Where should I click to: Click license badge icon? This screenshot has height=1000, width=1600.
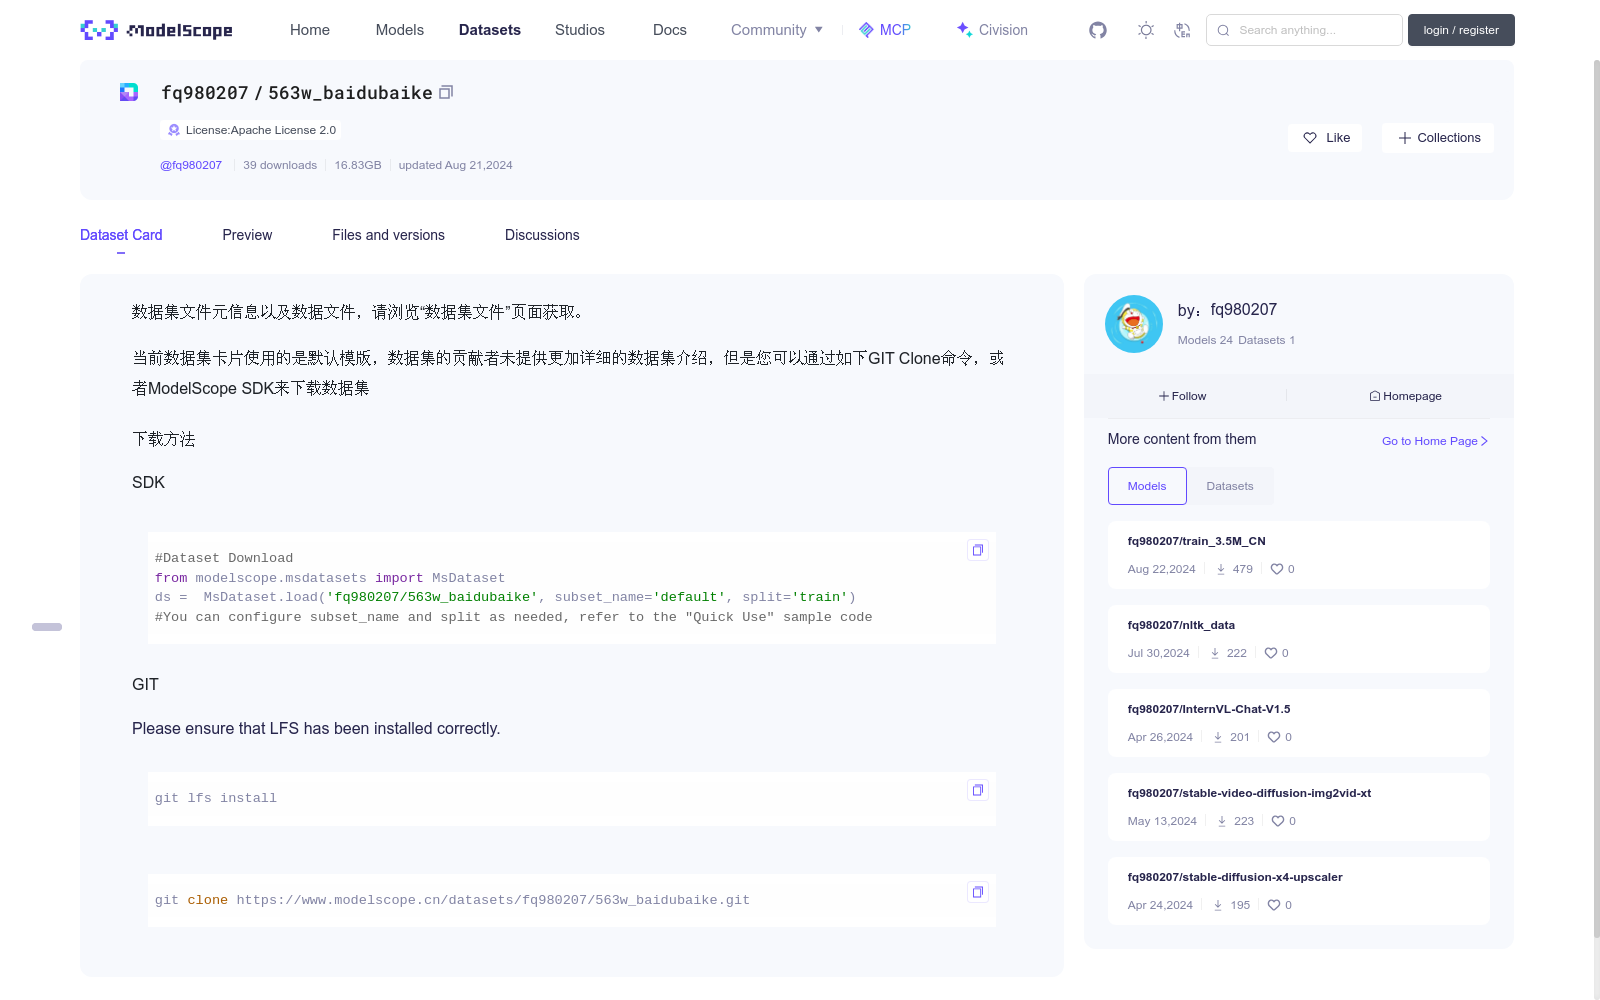[x=174, y=130]
